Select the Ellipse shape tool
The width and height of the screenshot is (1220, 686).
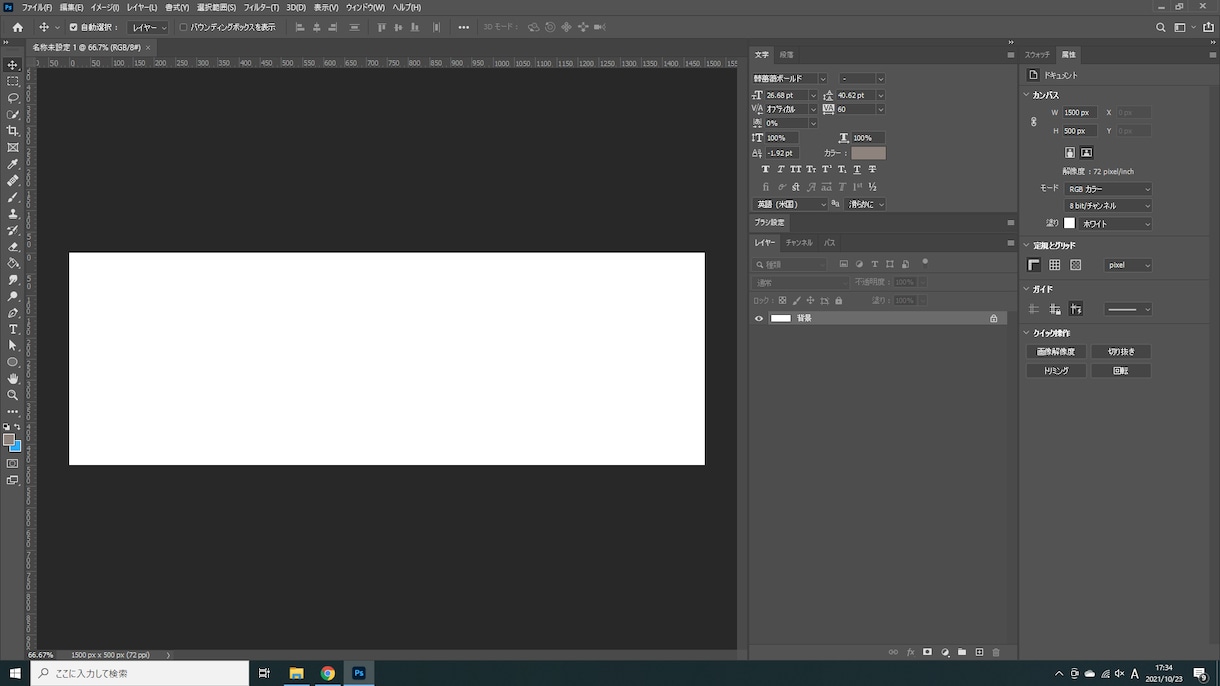13,362
